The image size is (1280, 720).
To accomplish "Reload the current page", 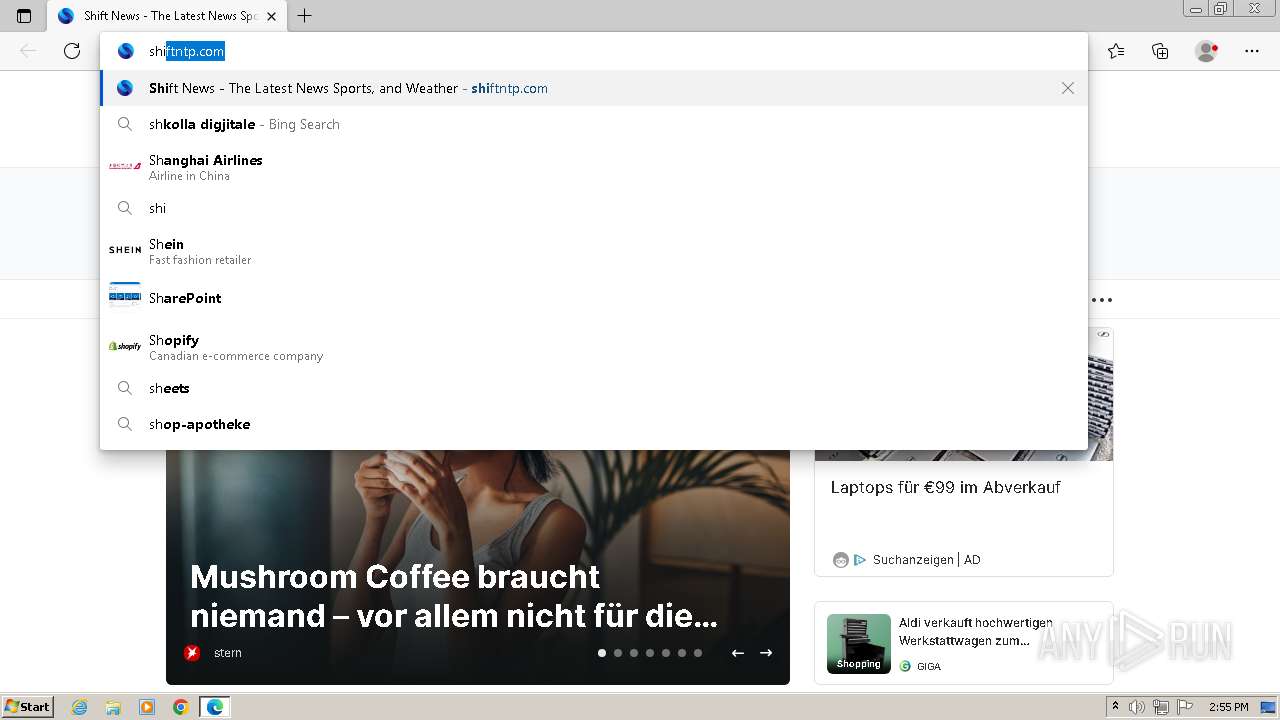I will click(72, 51).
